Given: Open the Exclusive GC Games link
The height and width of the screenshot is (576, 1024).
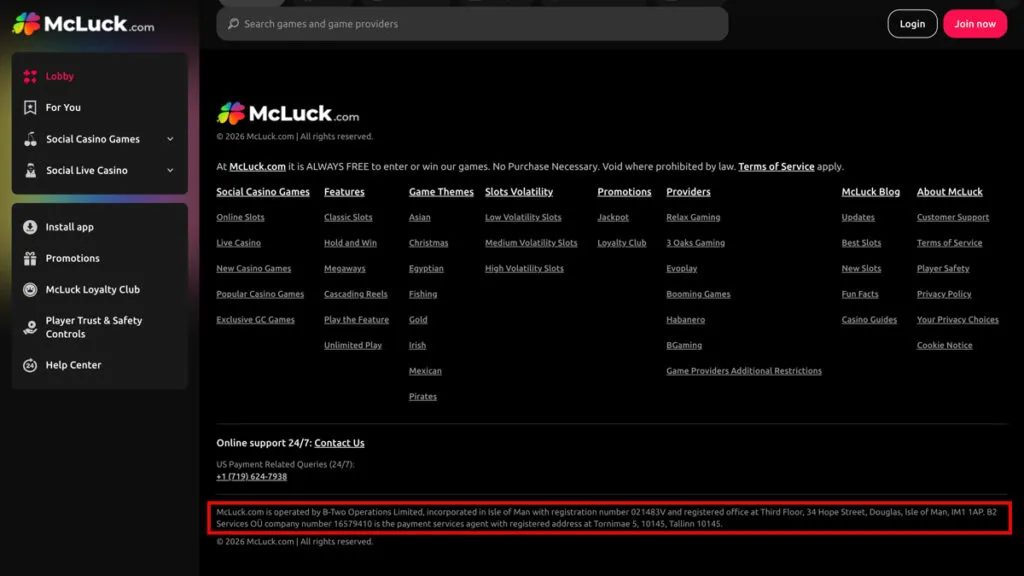Looking at the screenshot, I should (x=255, y=319).
